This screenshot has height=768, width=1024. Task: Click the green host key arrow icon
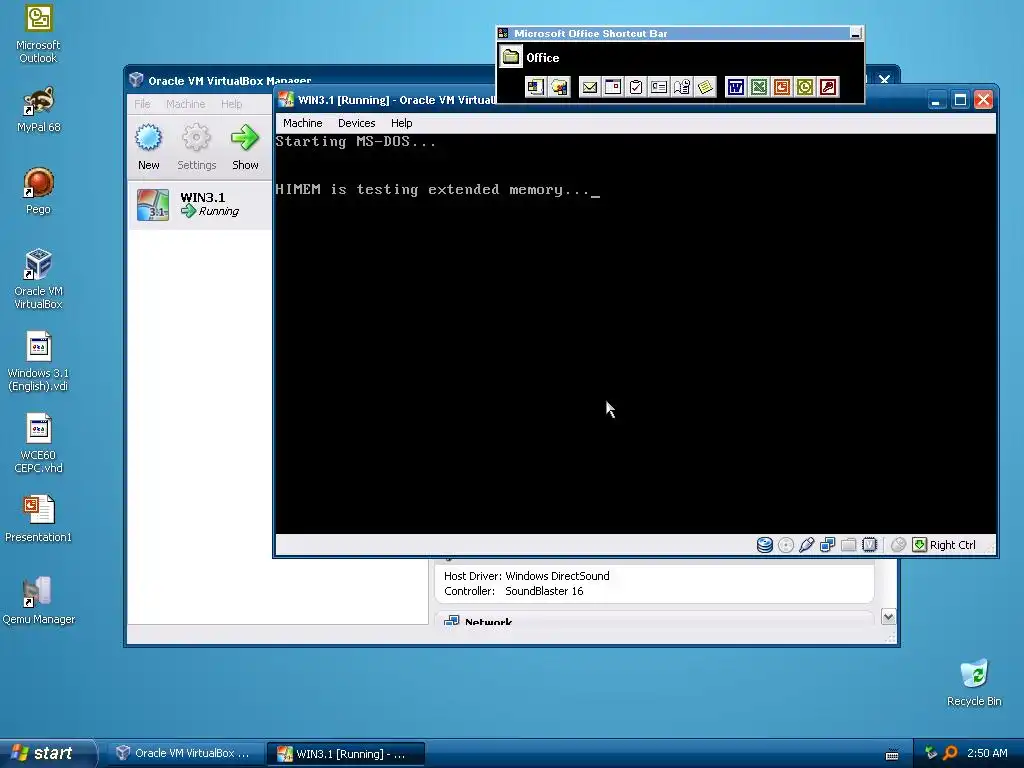pyautogui.click(x=920, y=545)
